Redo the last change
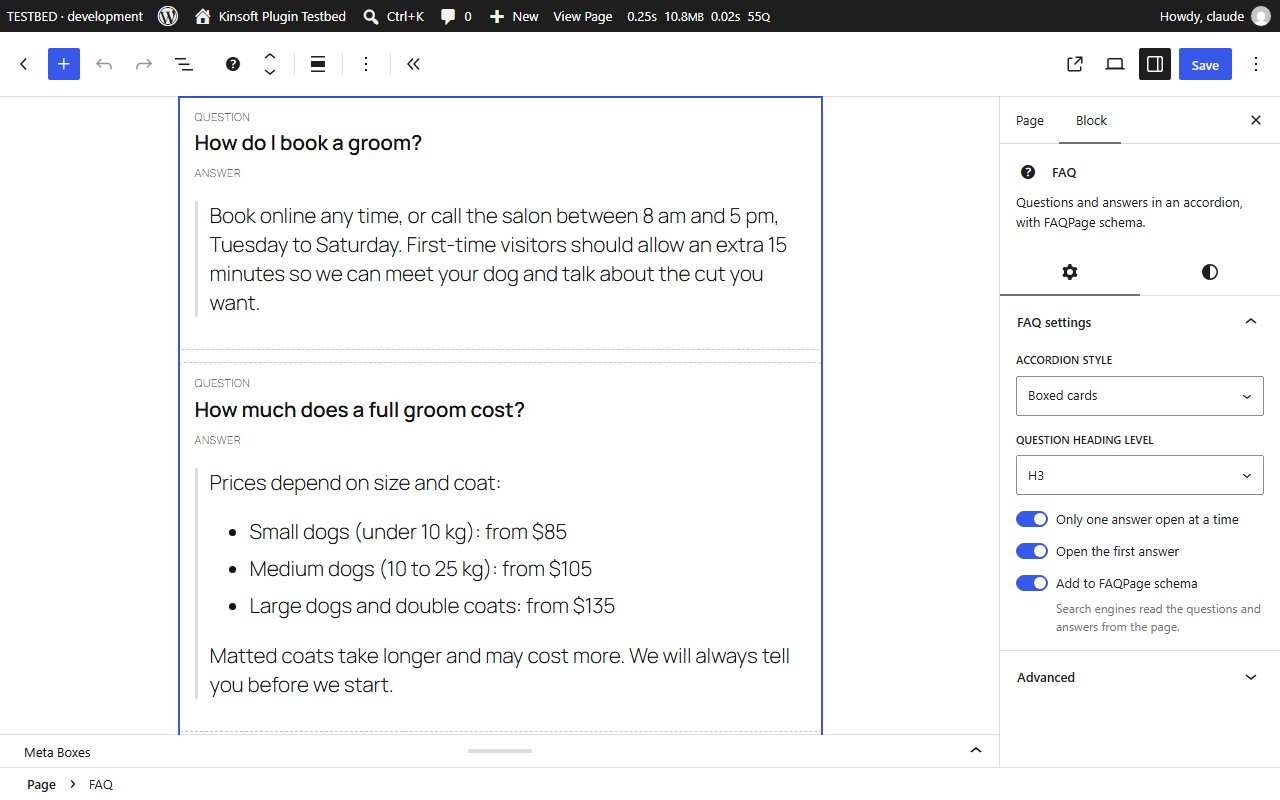 pyautogui.click(x=144, y=64)
